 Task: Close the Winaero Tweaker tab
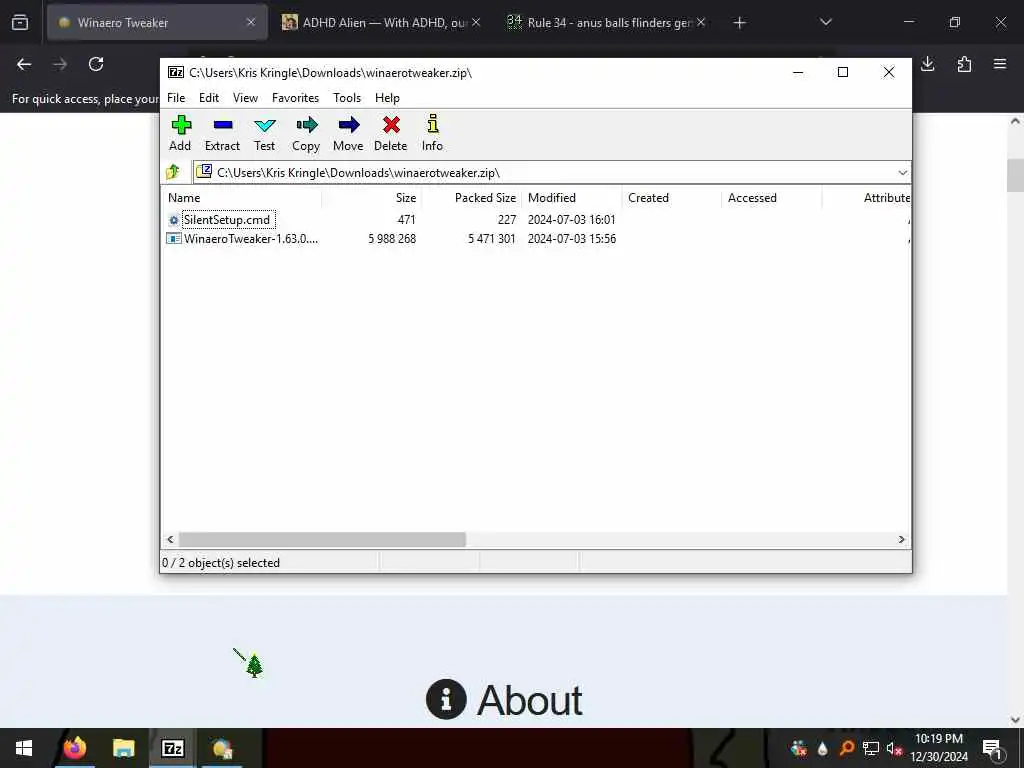(251, 23)
